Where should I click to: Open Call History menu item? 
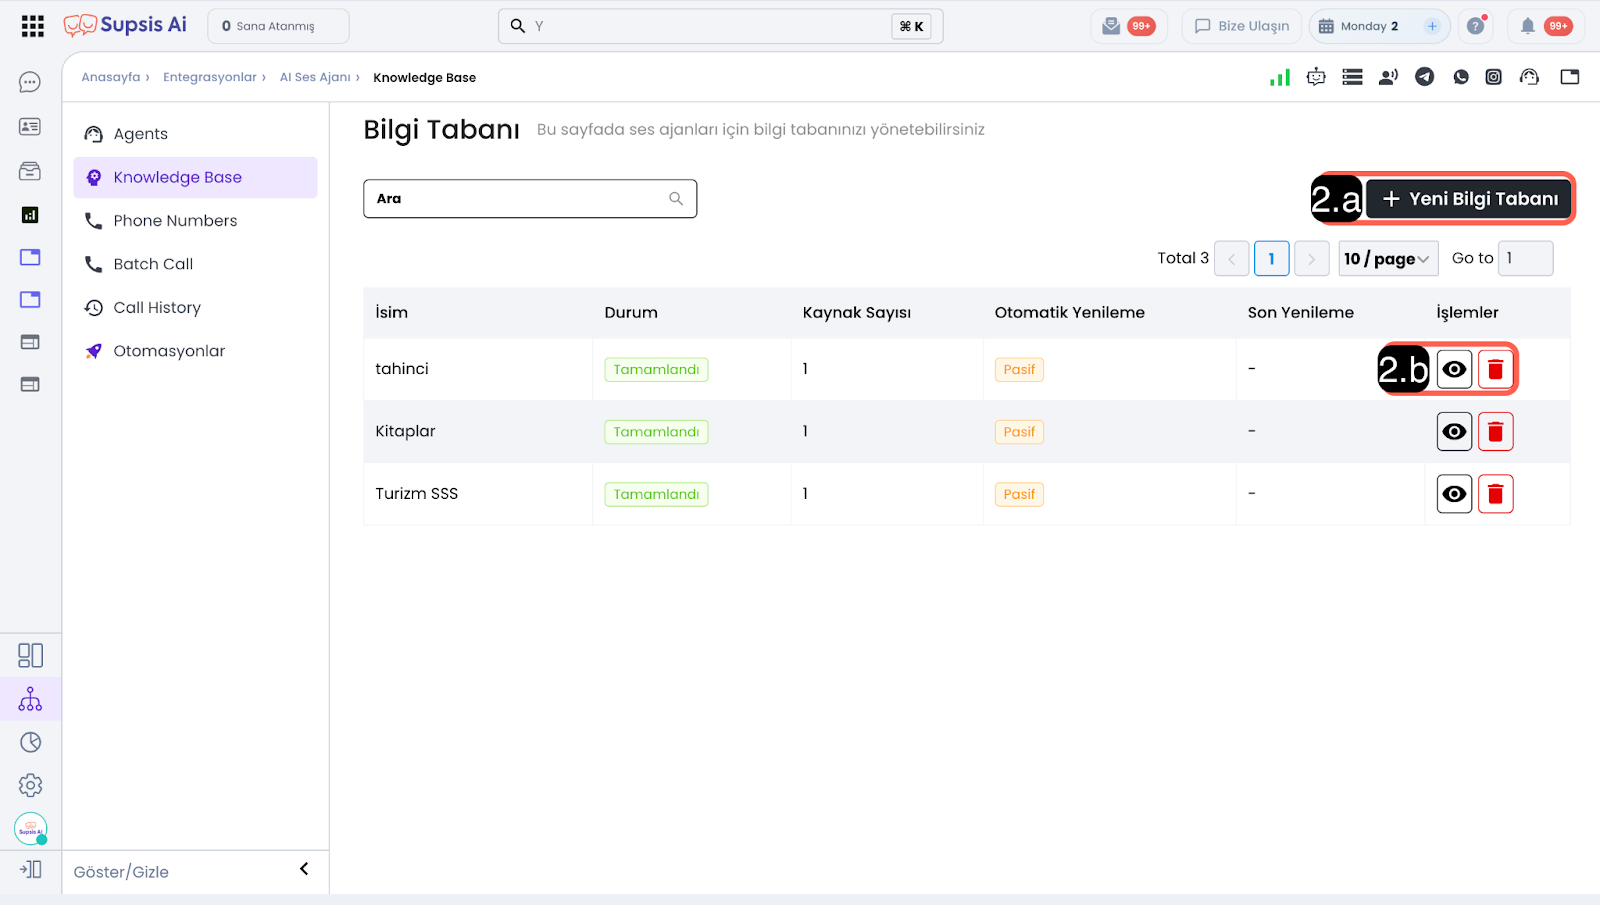(157, 308)
